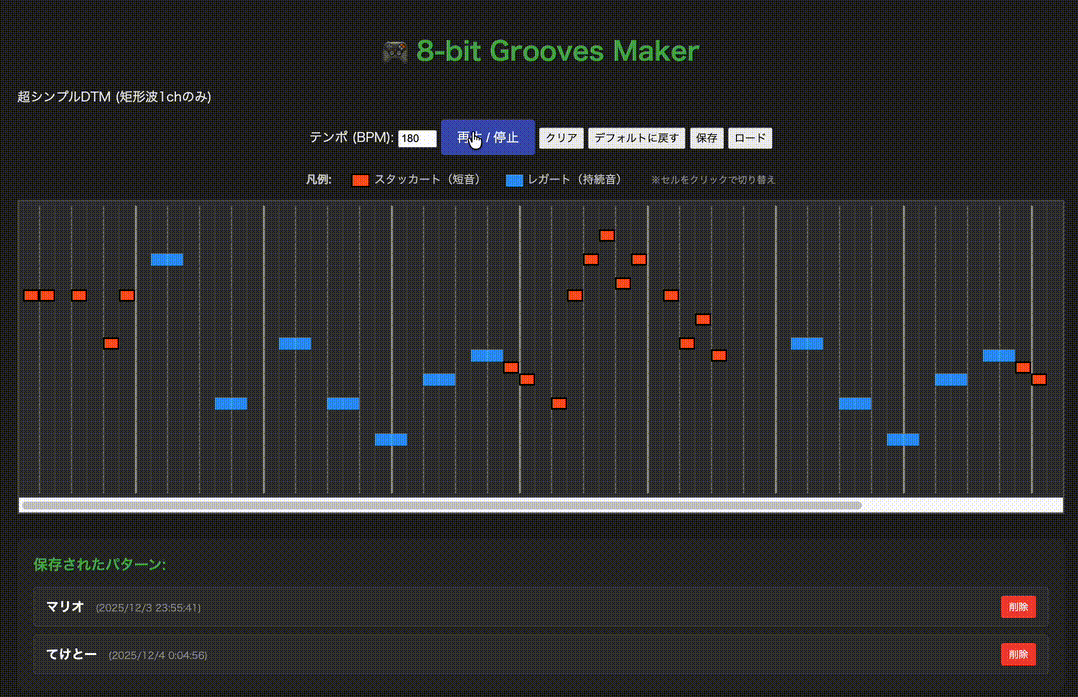
Task: Select the マリオ pattern name
Action: click(x=65, y=606)
